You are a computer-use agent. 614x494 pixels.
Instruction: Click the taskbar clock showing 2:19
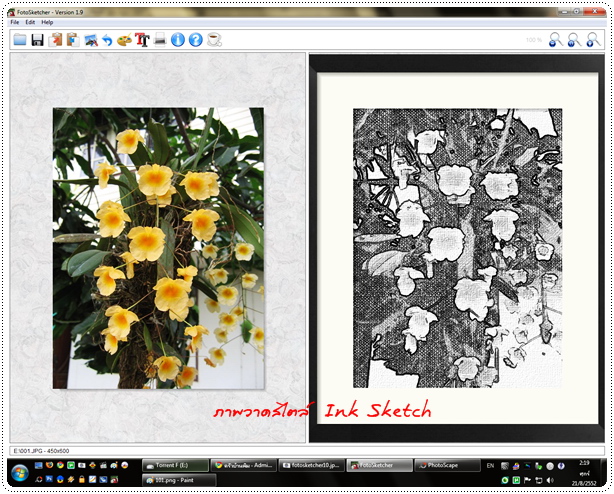pos(583,463)
